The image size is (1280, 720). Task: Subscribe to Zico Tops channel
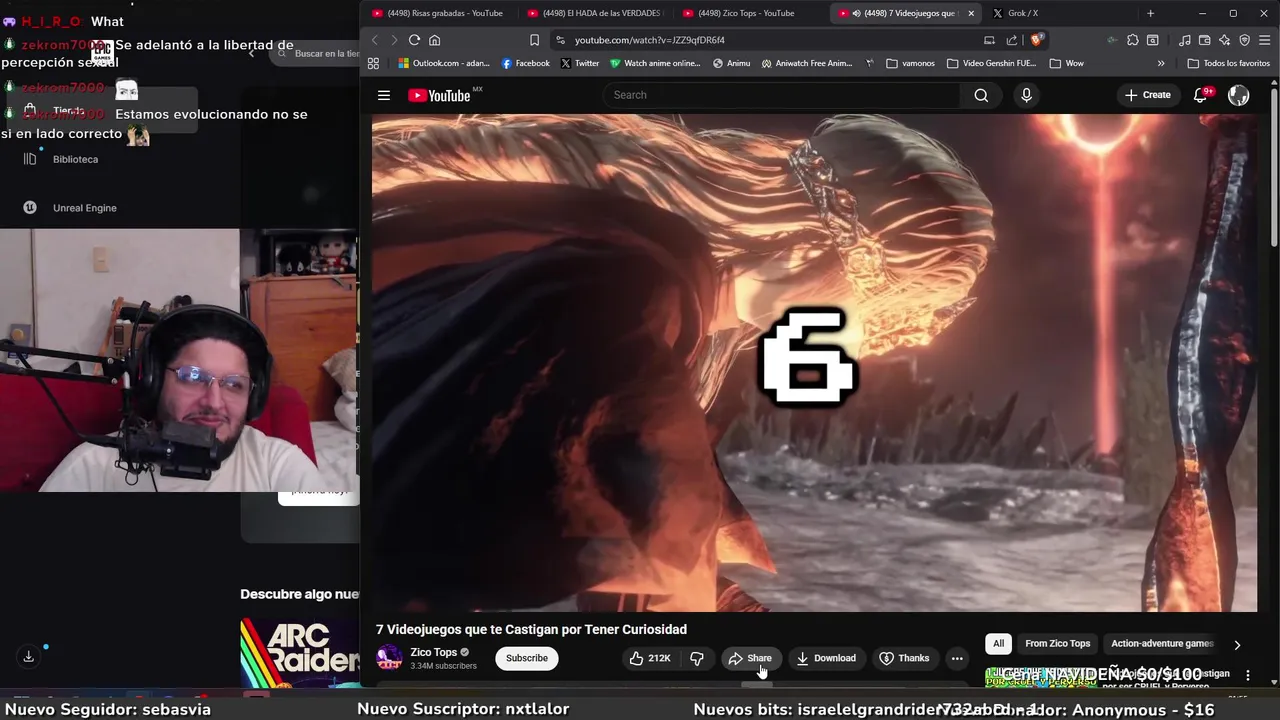tap(527, 658)
